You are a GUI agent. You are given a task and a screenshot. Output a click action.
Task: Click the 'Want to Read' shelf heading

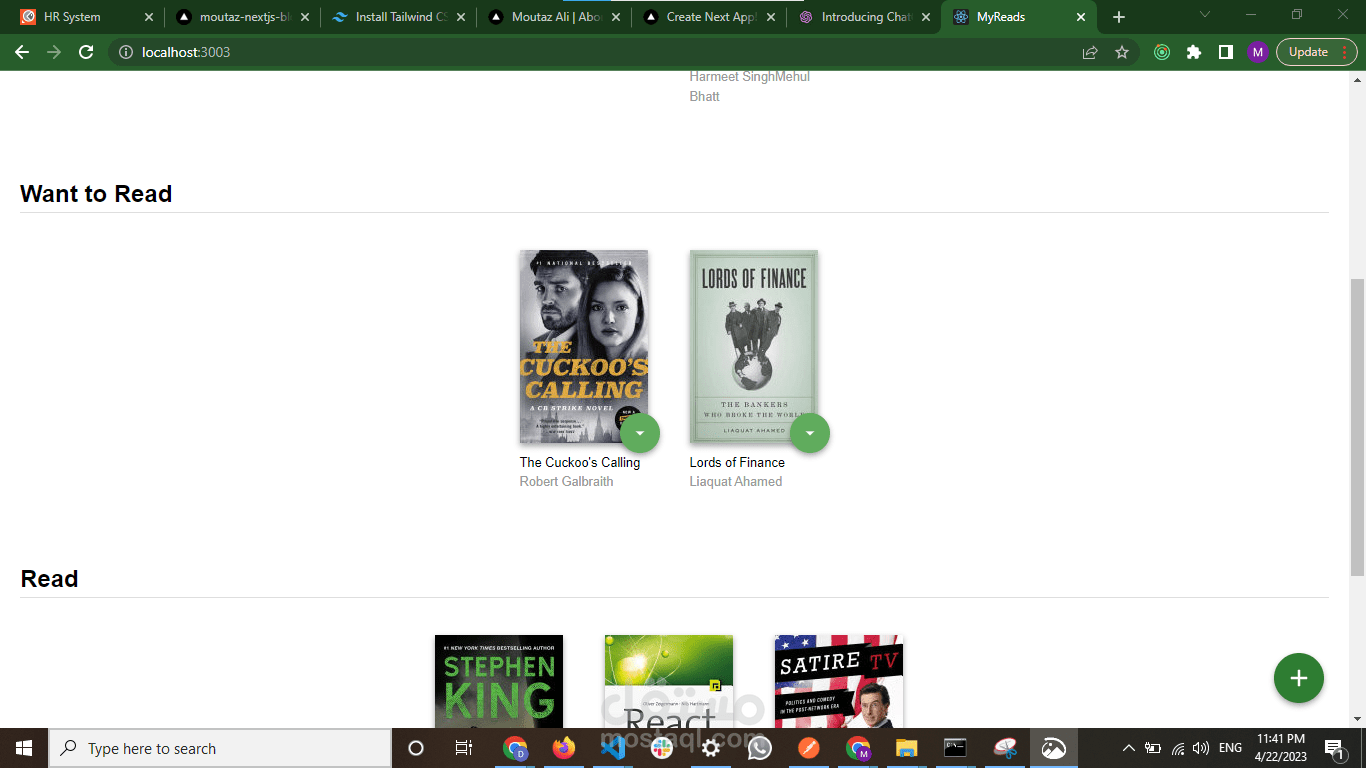tap(96, 194)
